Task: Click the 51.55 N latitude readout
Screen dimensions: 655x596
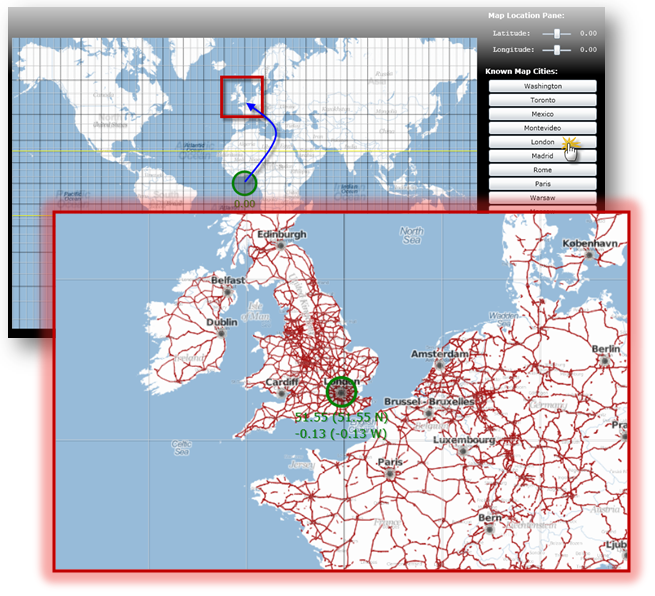Action: point(341,417)
